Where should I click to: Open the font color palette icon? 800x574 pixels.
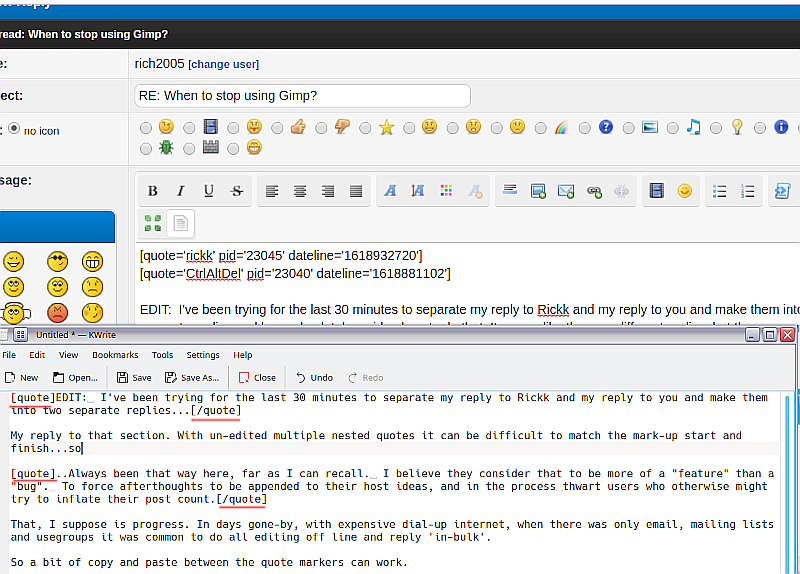point(446,191)
